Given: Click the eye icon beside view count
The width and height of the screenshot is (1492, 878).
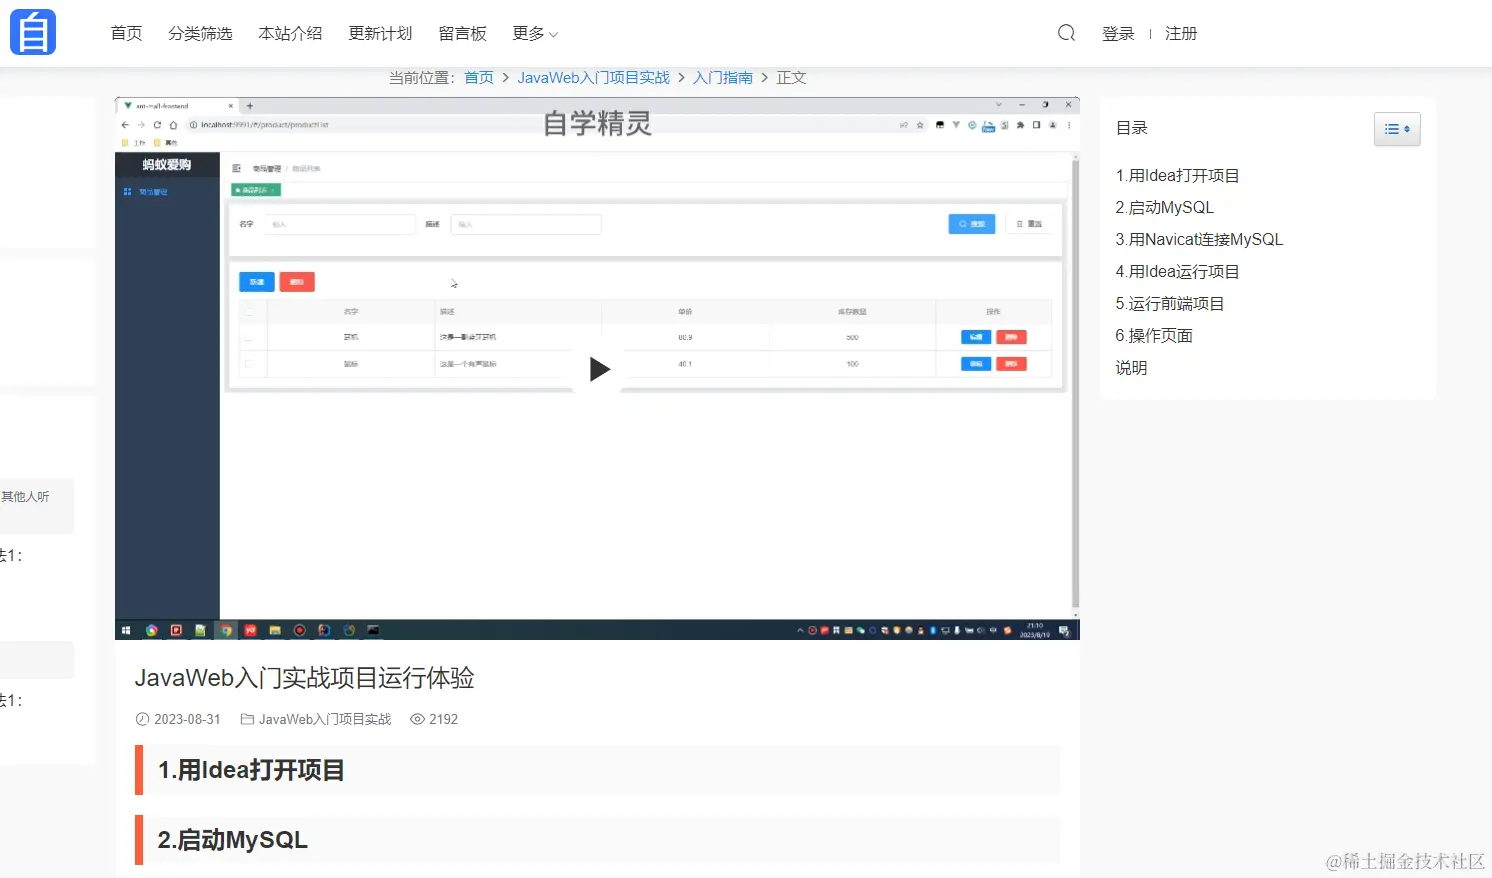Looking at the screenshot, I should point(418,719).
